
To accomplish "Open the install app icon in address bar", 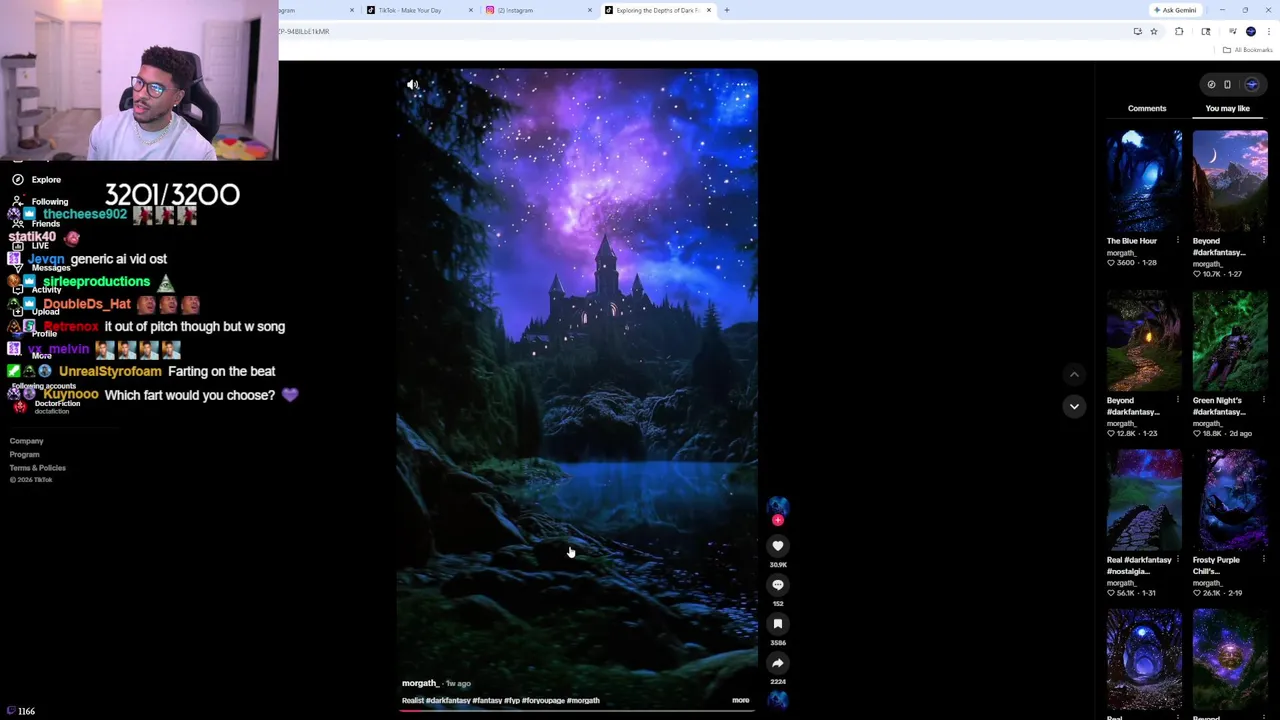I will pyautogui.click(x=1138, y=32).
